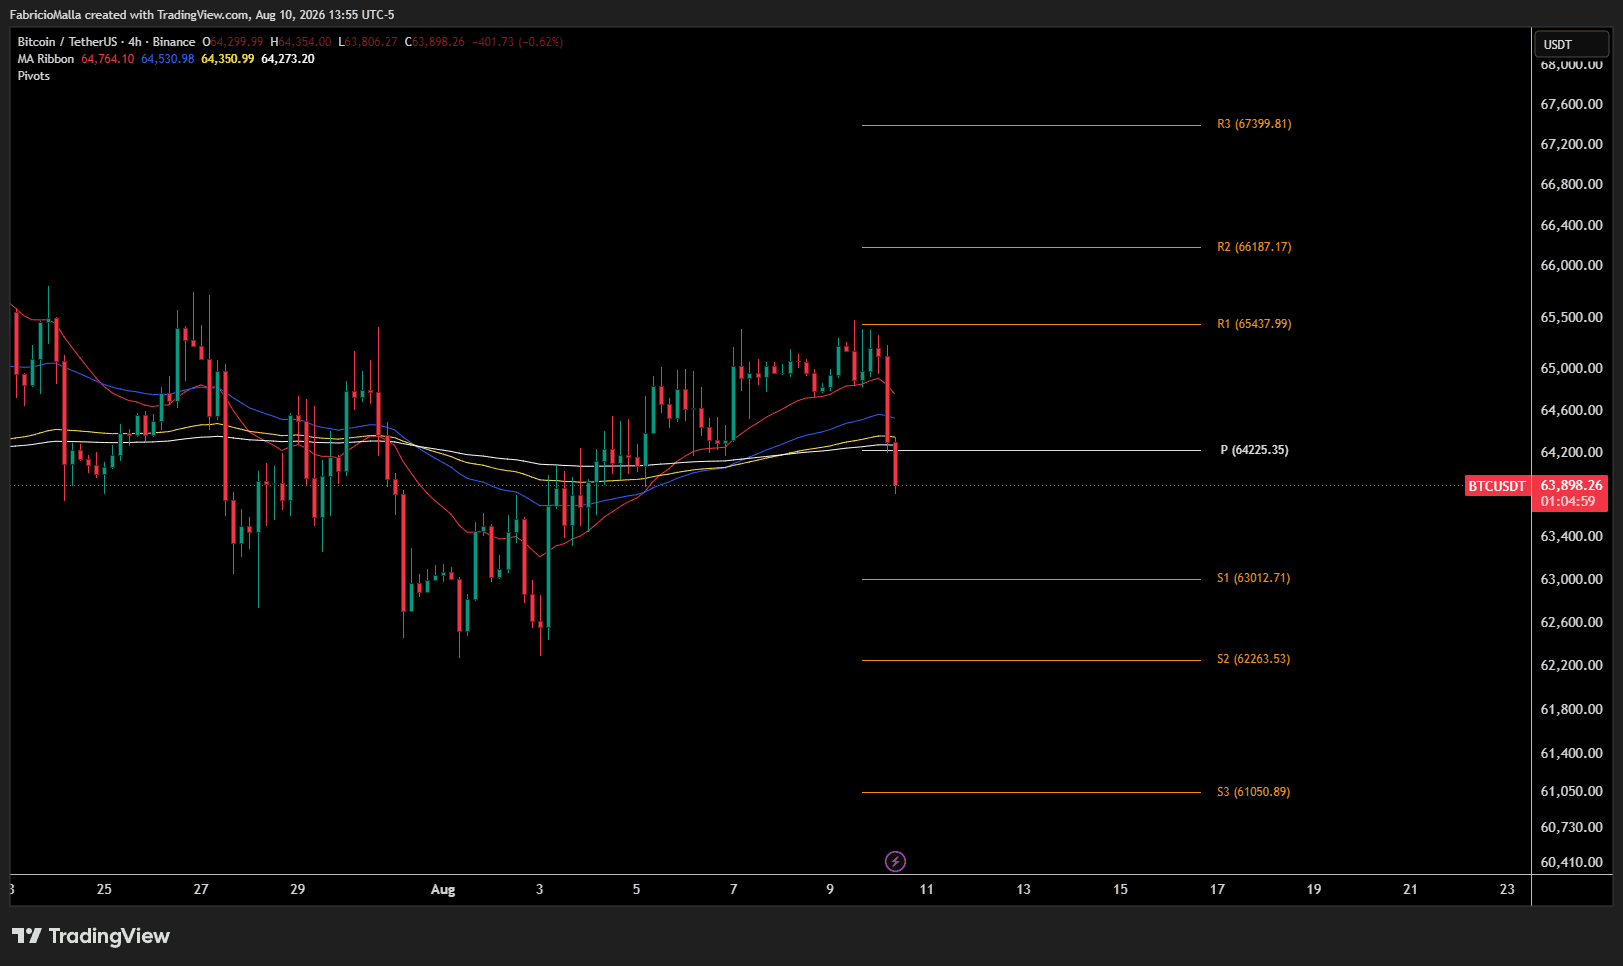Click date 29 on the time axis
The height and width of the screenshot is (966, 1623).
[298, 889]
